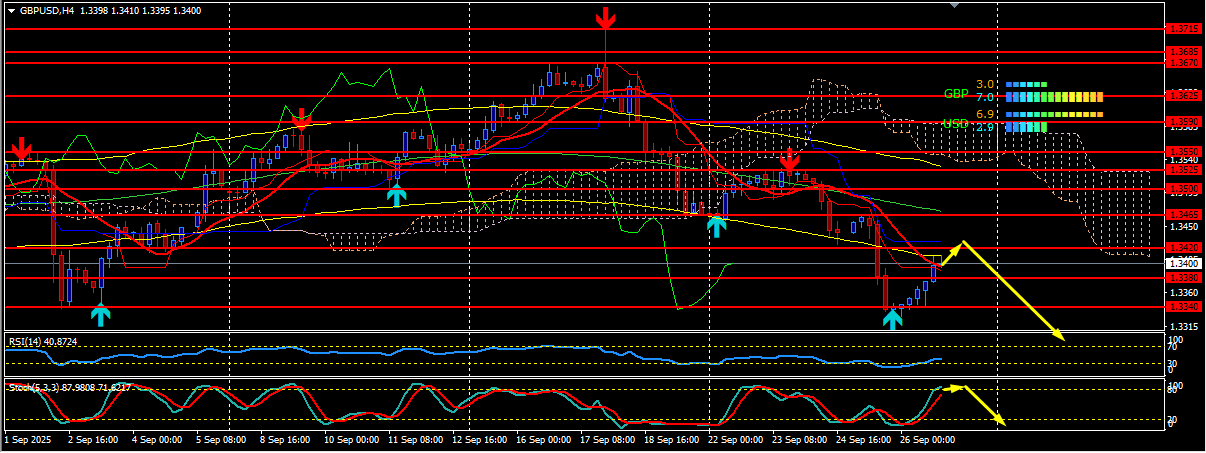Select the red sell signal arrow near 8 Sep
The width and height of the screenshot is (1206, 453).
(x=301, y=119)
